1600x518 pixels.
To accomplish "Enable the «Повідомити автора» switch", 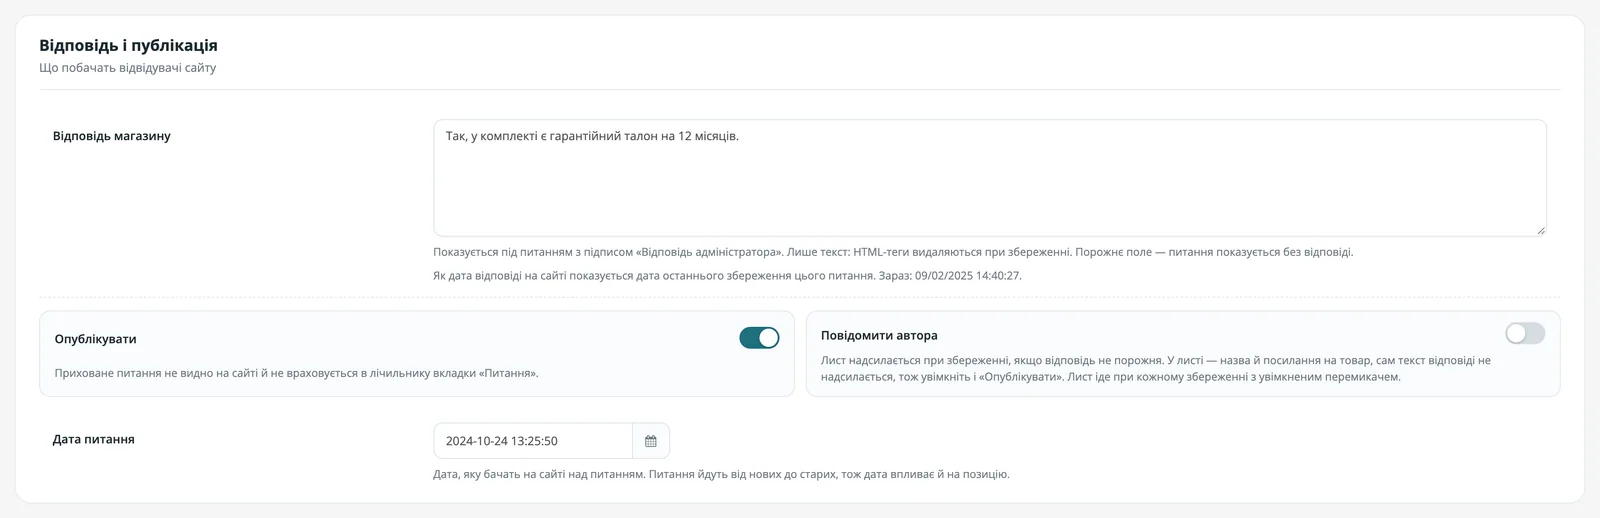I will (x=1525, y=333).
